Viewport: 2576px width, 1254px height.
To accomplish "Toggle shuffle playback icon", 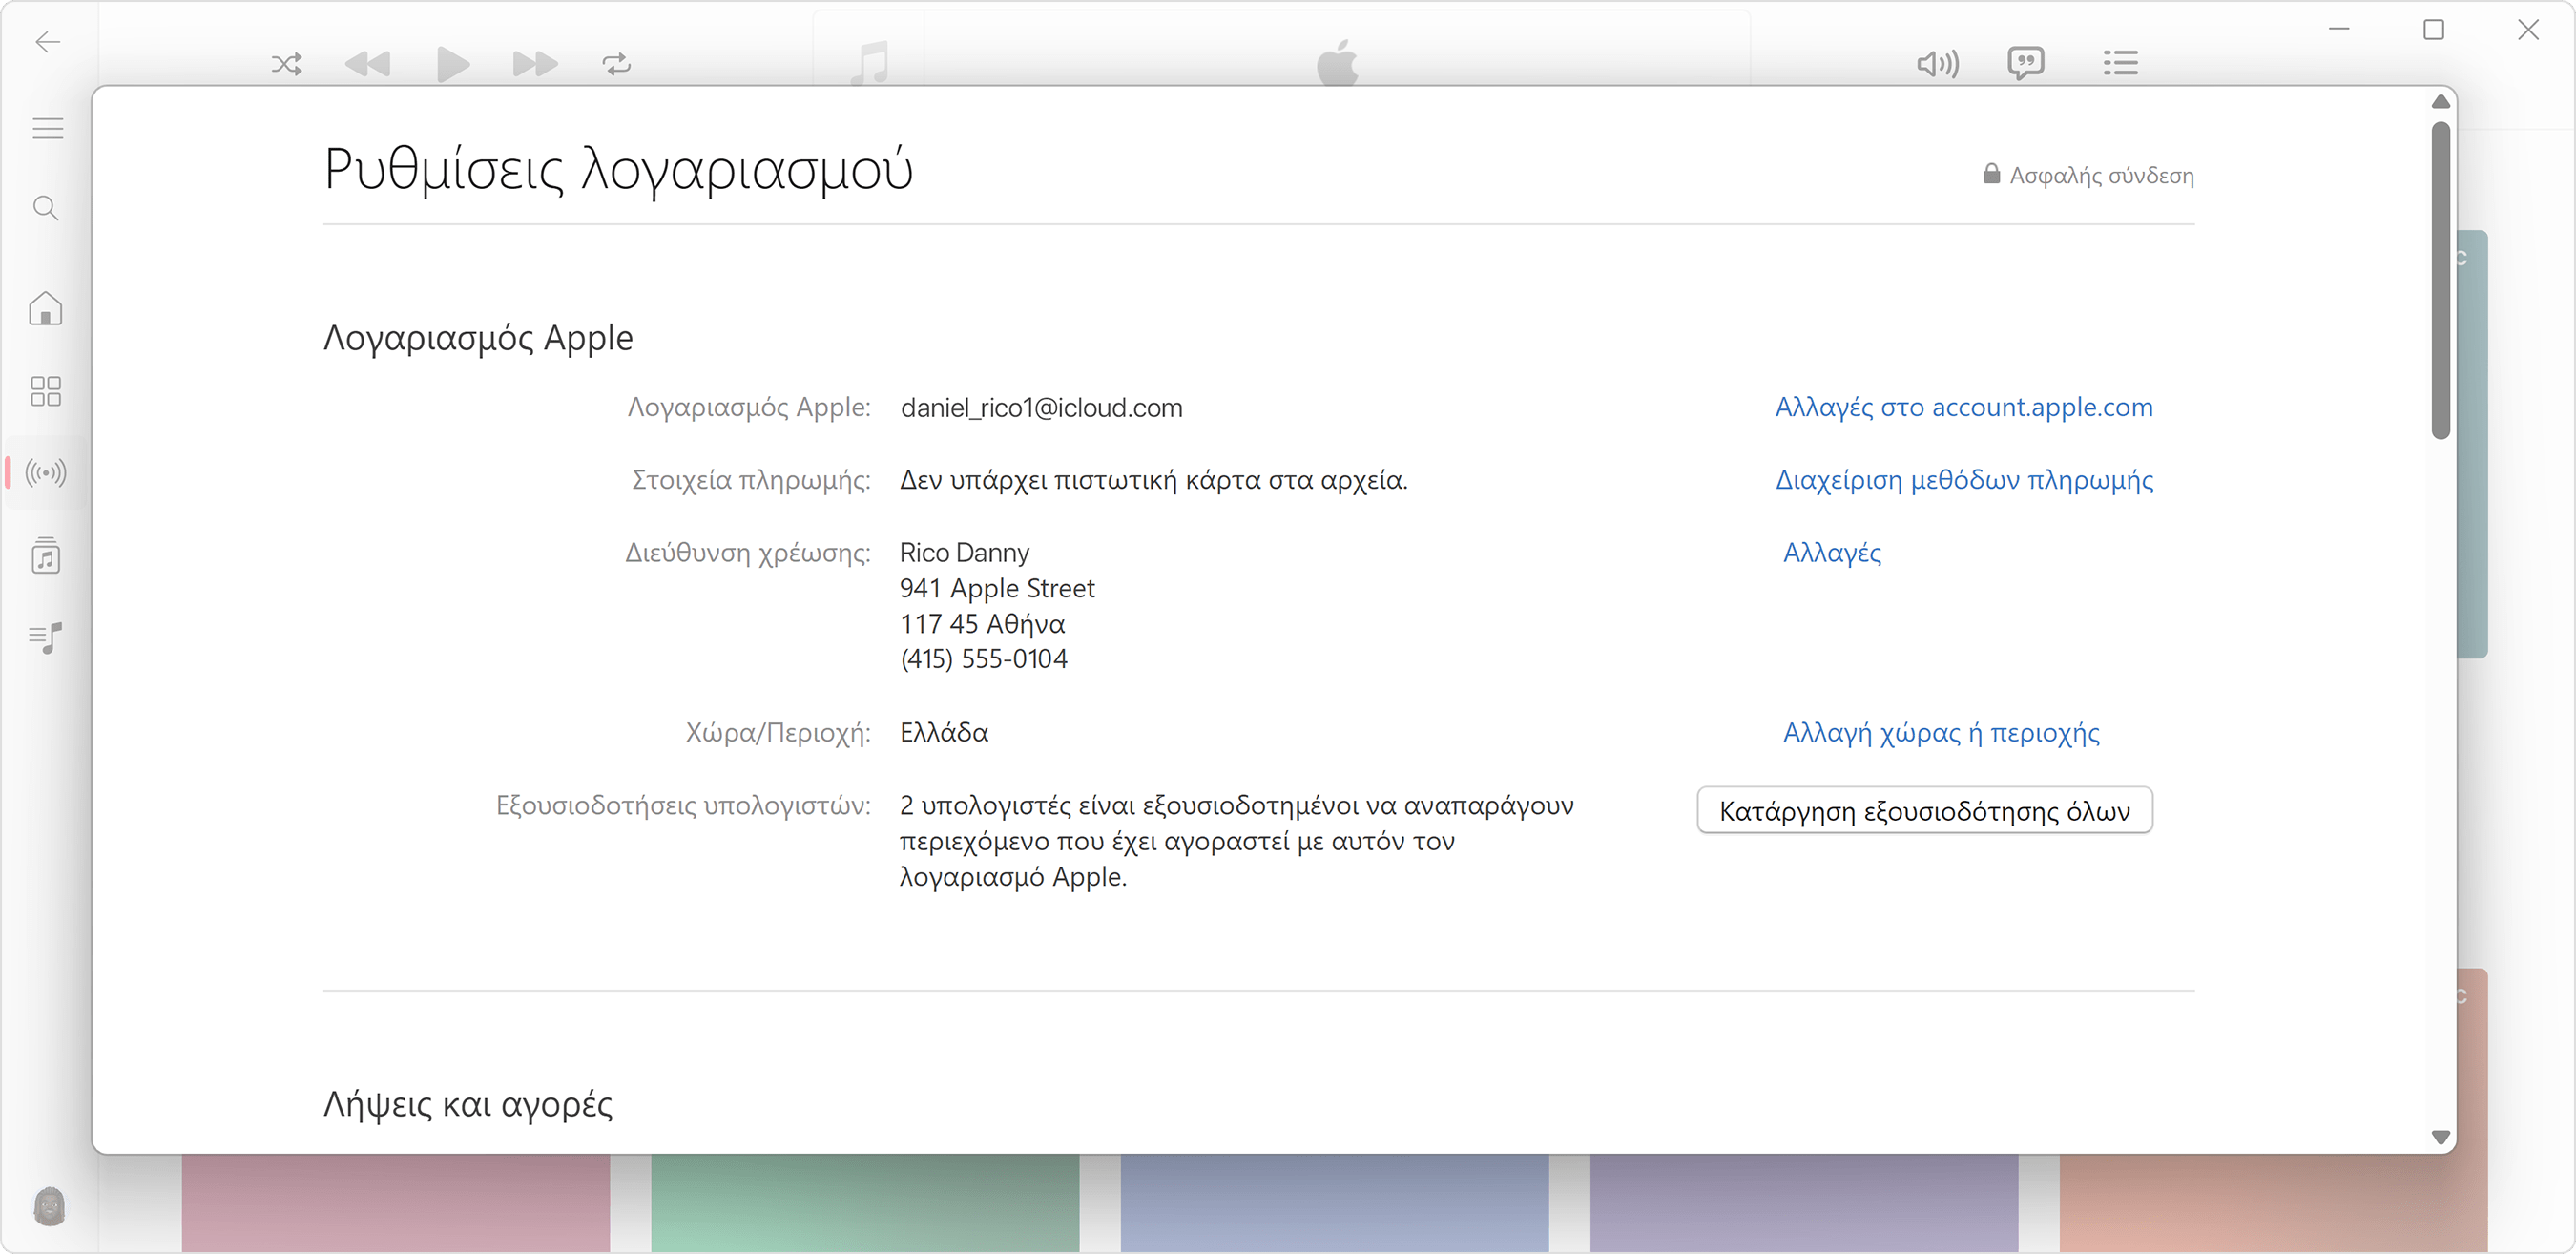I will (287, 65).
